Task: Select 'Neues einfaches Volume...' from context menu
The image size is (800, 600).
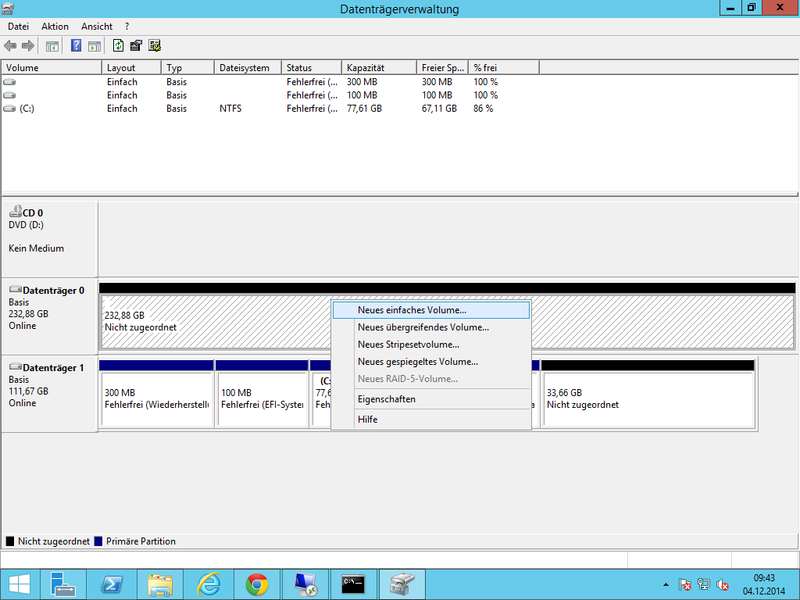Action: (x=411, y=310)
